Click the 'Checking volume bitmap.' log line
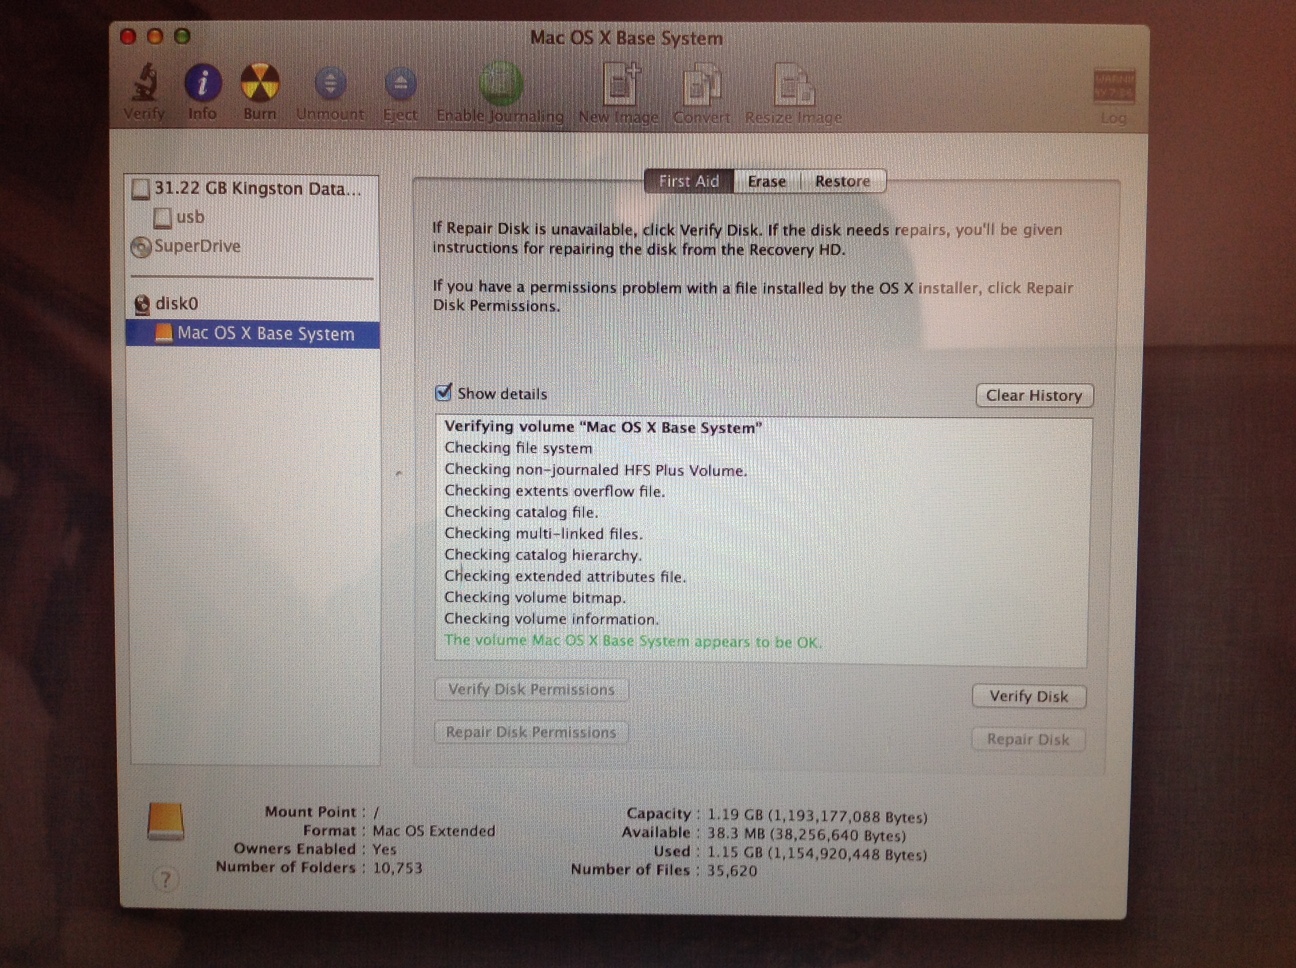Screen dimensions: 1296x968 coord(535,598)
